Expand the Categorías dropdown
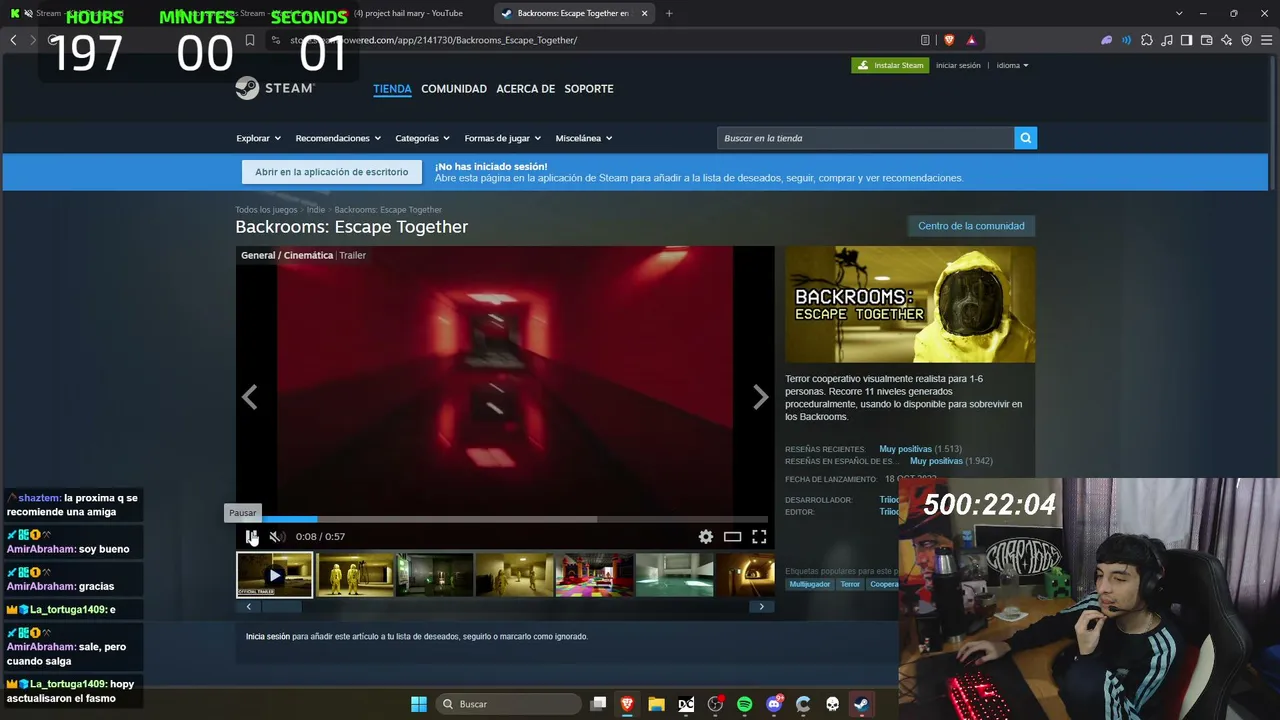This screenshot has width=1280, height=720. tap(422, 138)
